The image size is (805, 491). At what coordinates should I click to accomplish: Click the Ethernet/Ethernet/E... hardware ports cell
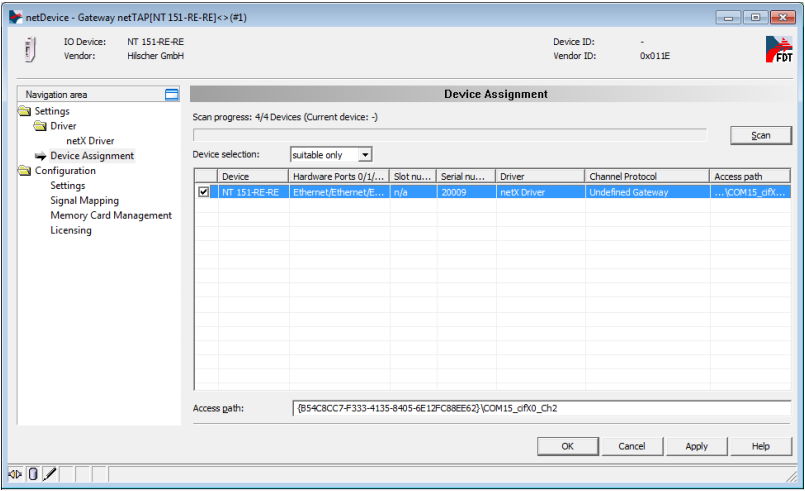click(x=339, y=192)
